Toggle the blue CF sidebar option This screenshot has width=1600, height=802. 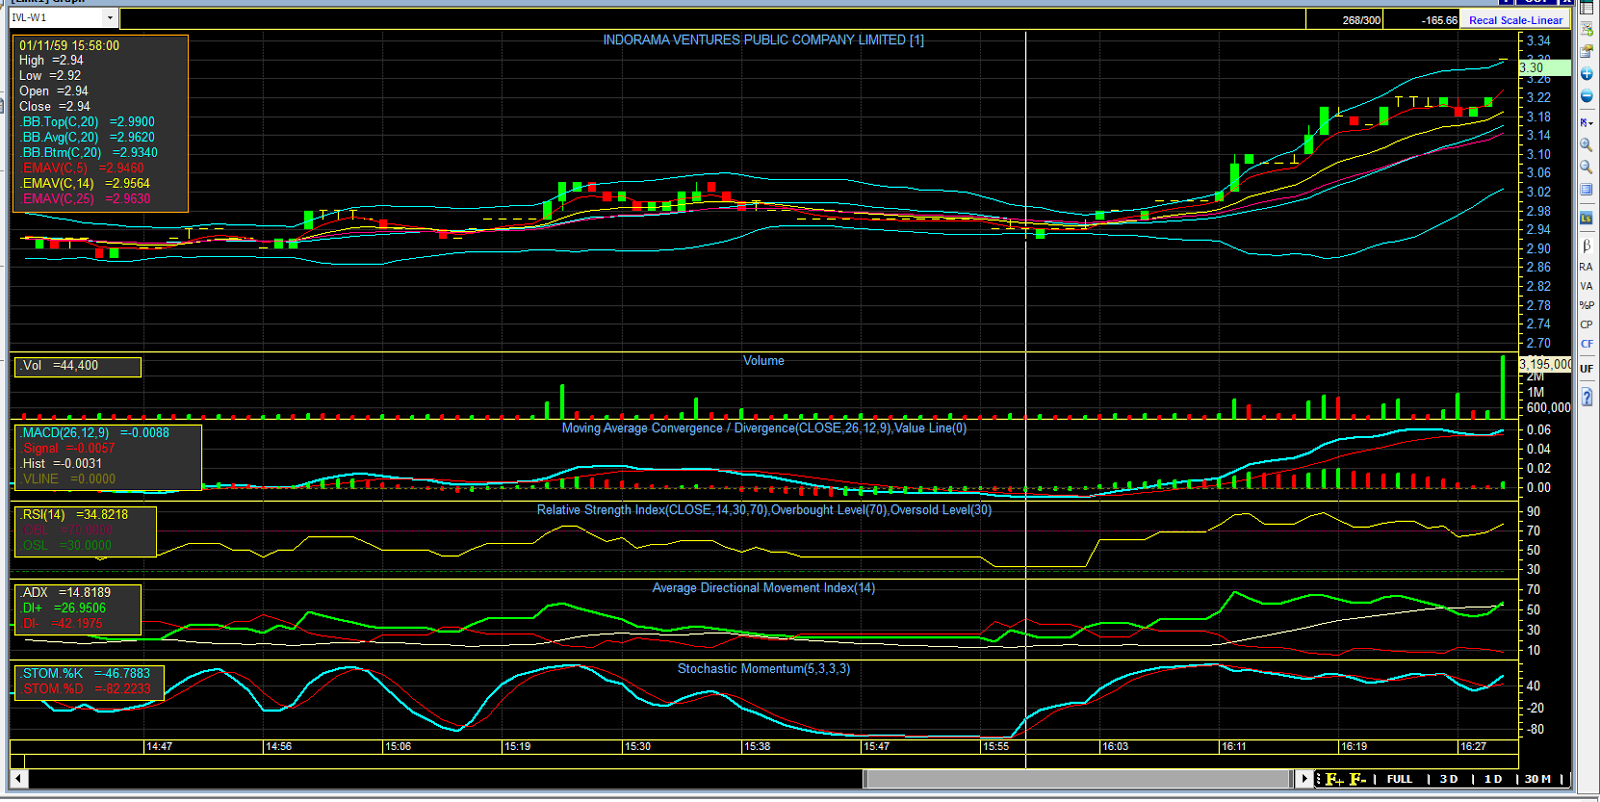click(x=1587, y=343)
